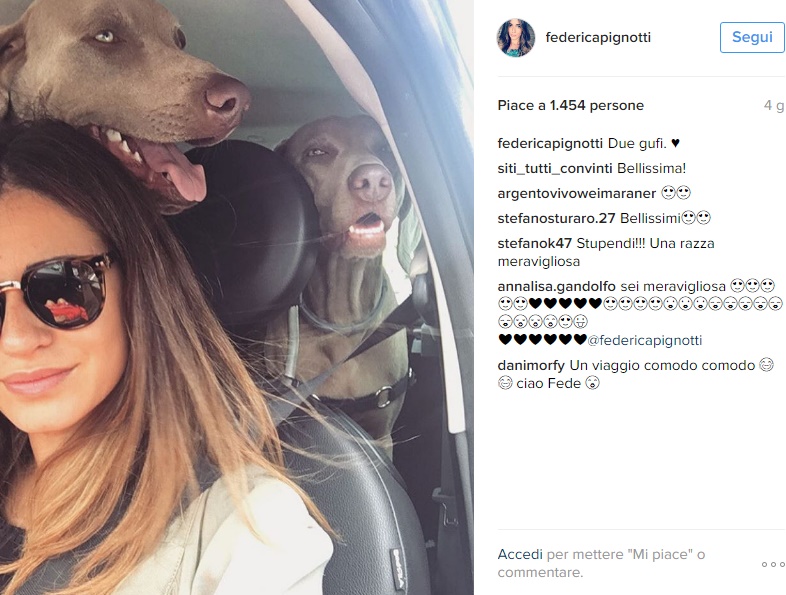The image size is (786, 595).
Task: Click the 4 g post timestamp
Action: (x=774, y=105)
